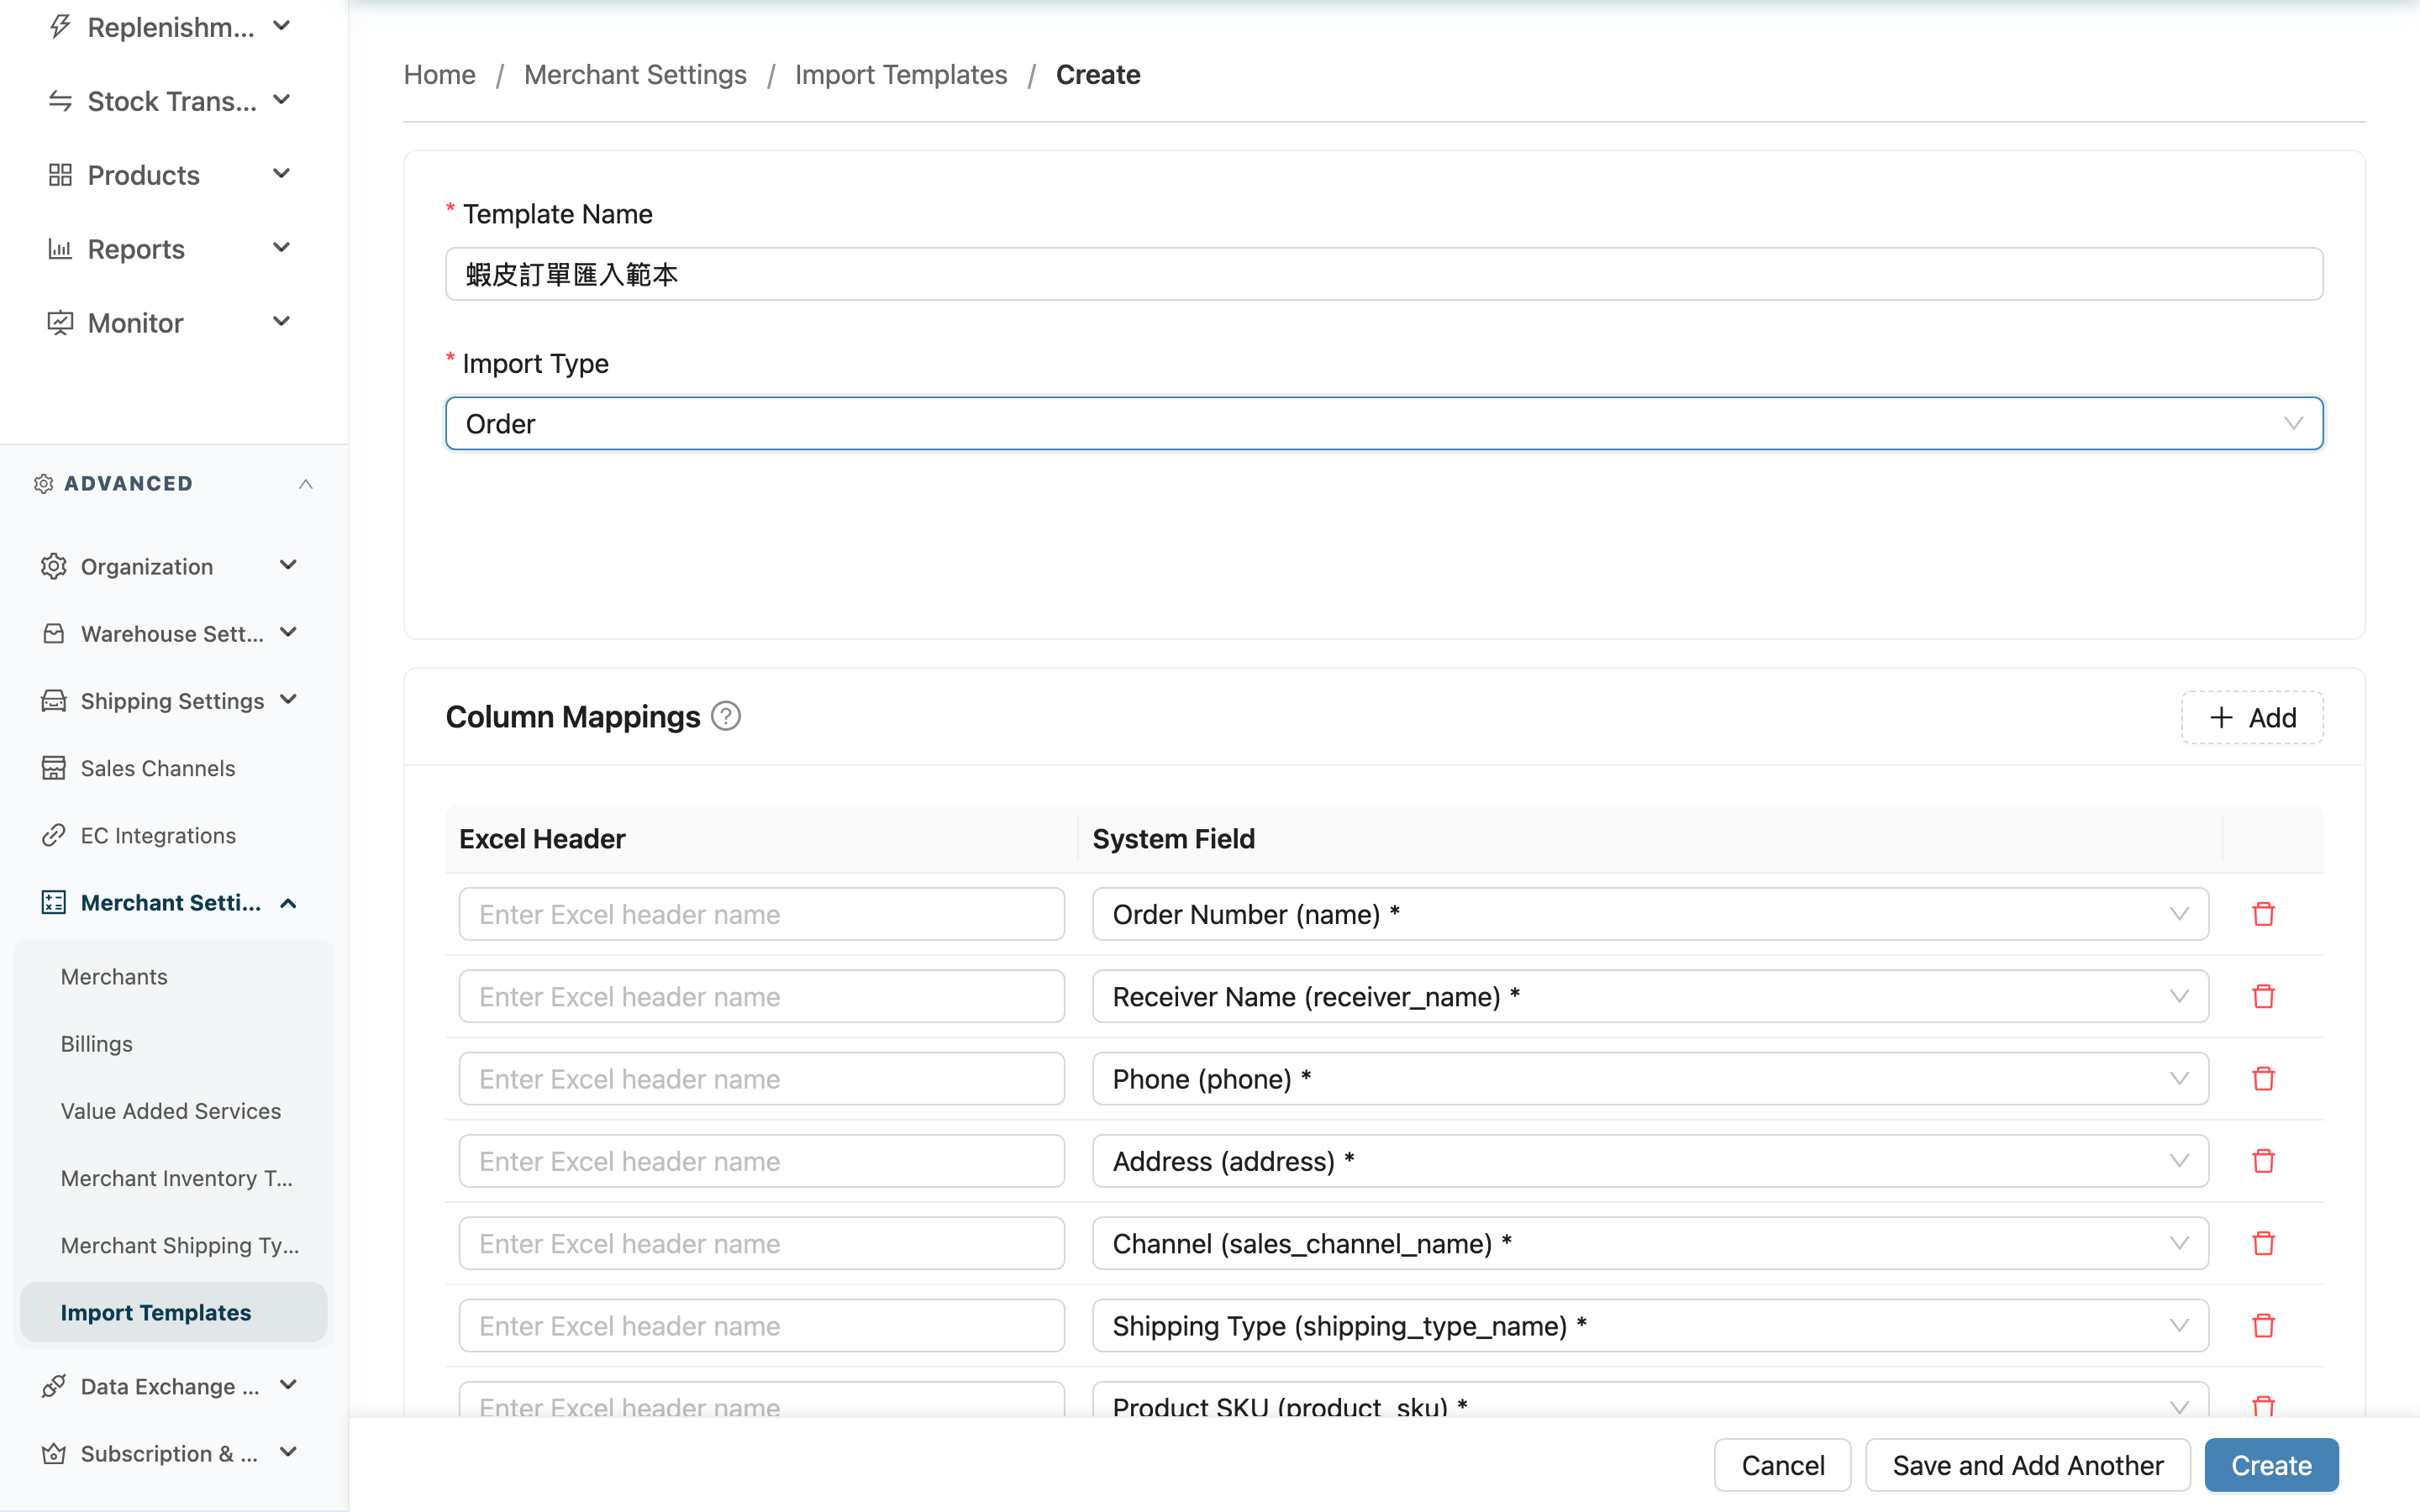This screenshot has height=1512, width=2420.
Task: Click the Reports chart icon
Action: point(60,249)
